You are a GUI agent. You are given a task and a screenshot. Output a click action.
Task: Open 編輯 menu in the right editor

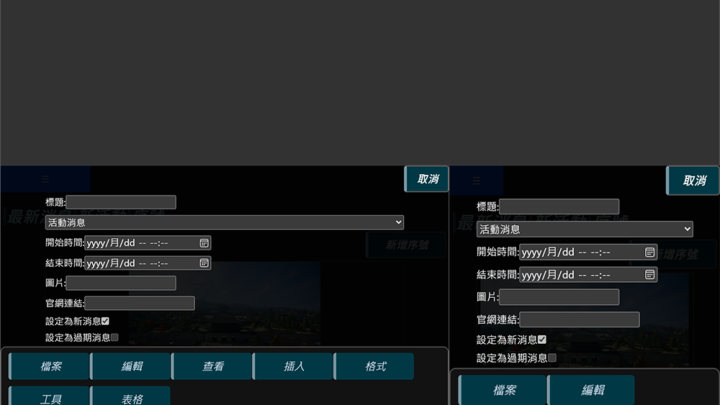tap(592, 390)
